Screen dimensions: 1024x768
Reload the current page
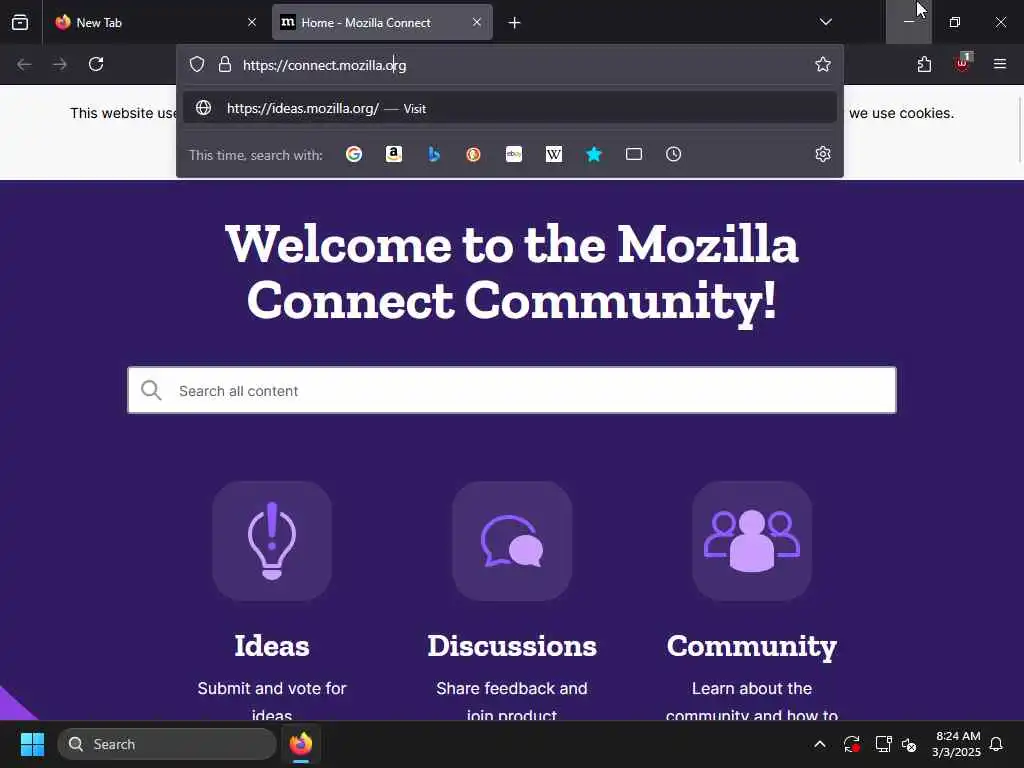pyautogui.click(x=96, y=64)
